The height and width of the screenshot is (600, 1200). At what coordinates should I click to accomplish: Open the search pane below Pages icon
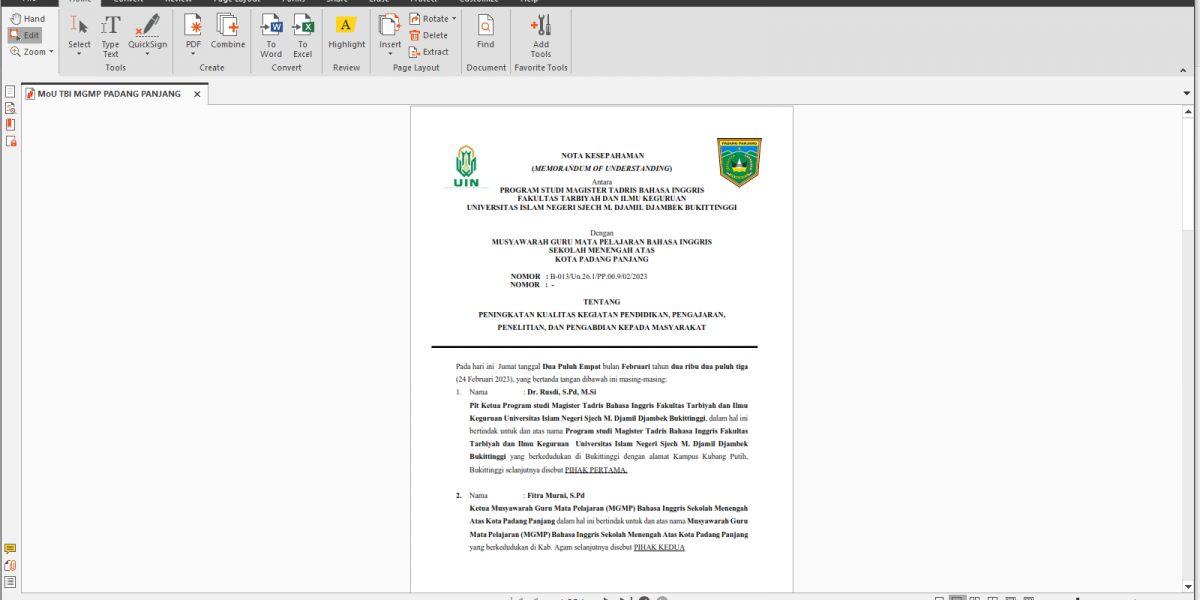(10, 108)
